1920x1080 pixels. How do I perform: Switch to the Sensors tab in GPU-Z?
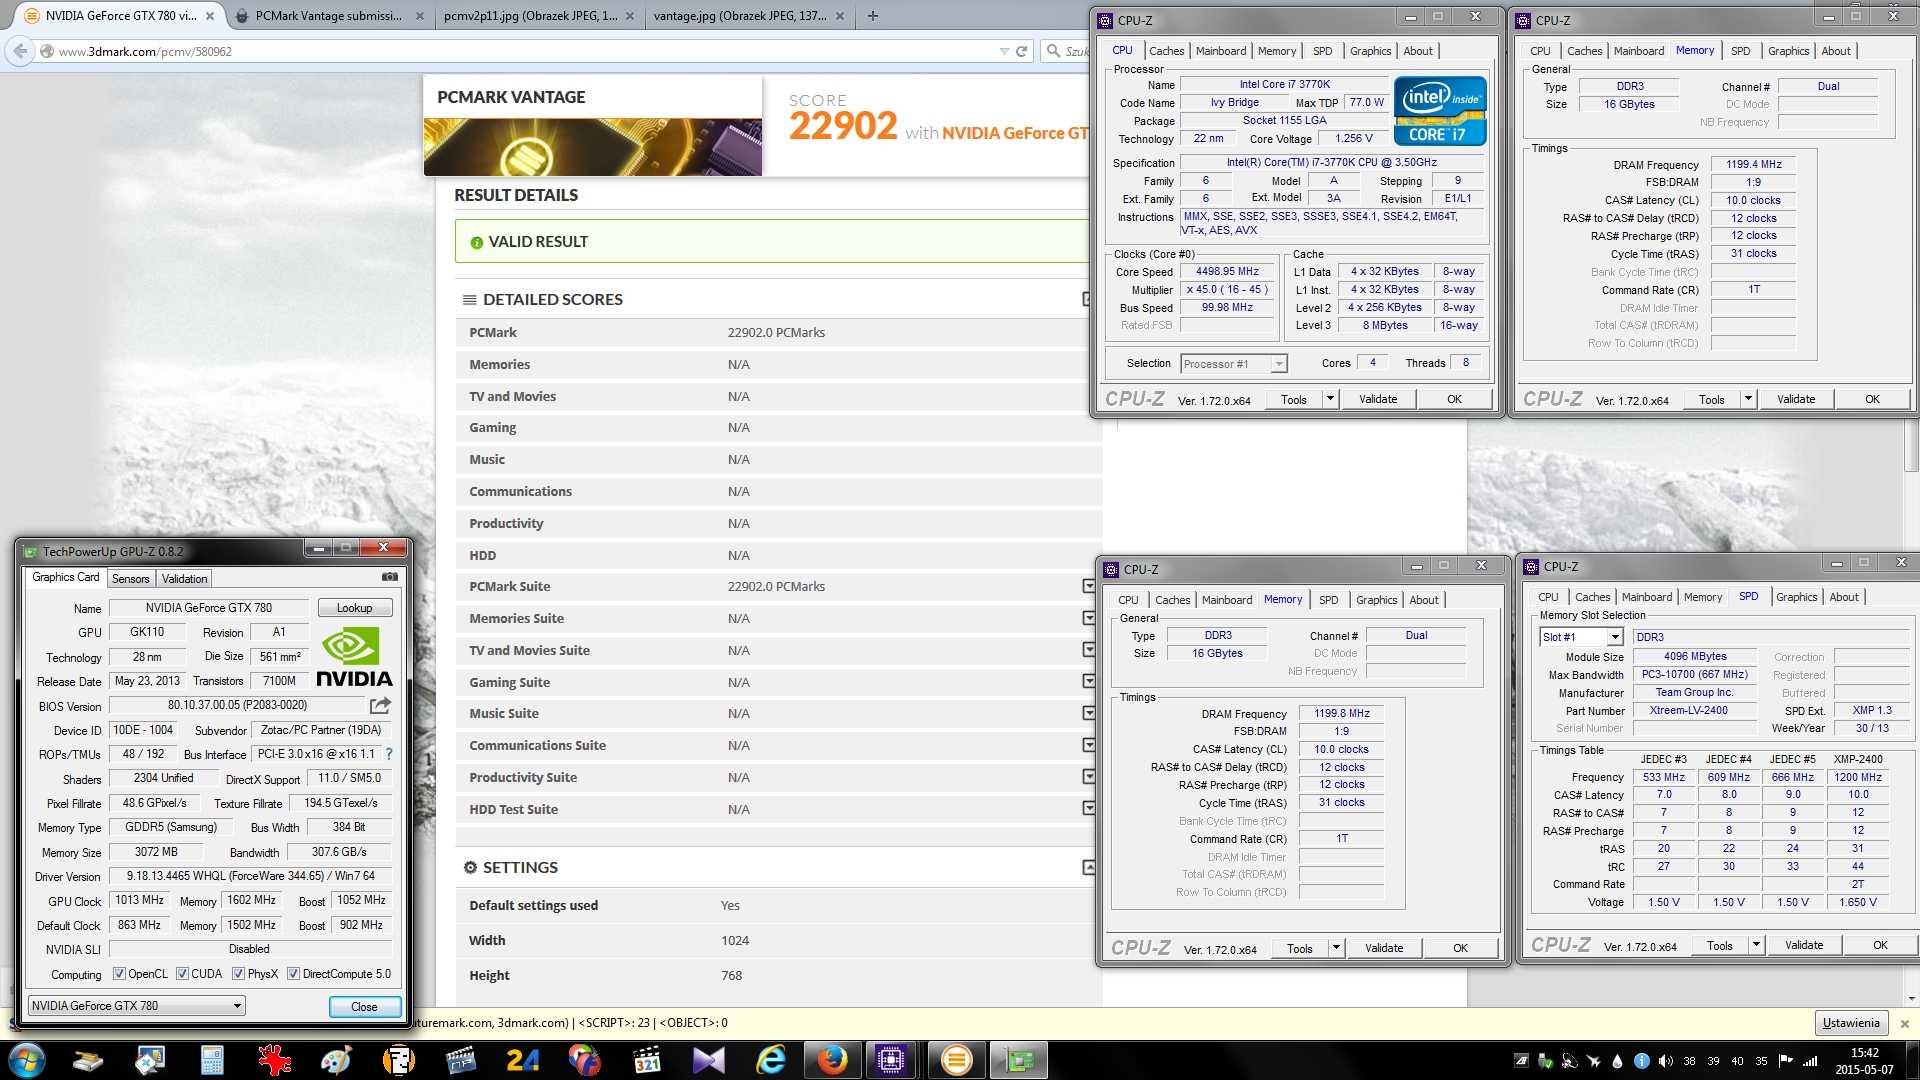click(x=130, y=579)
